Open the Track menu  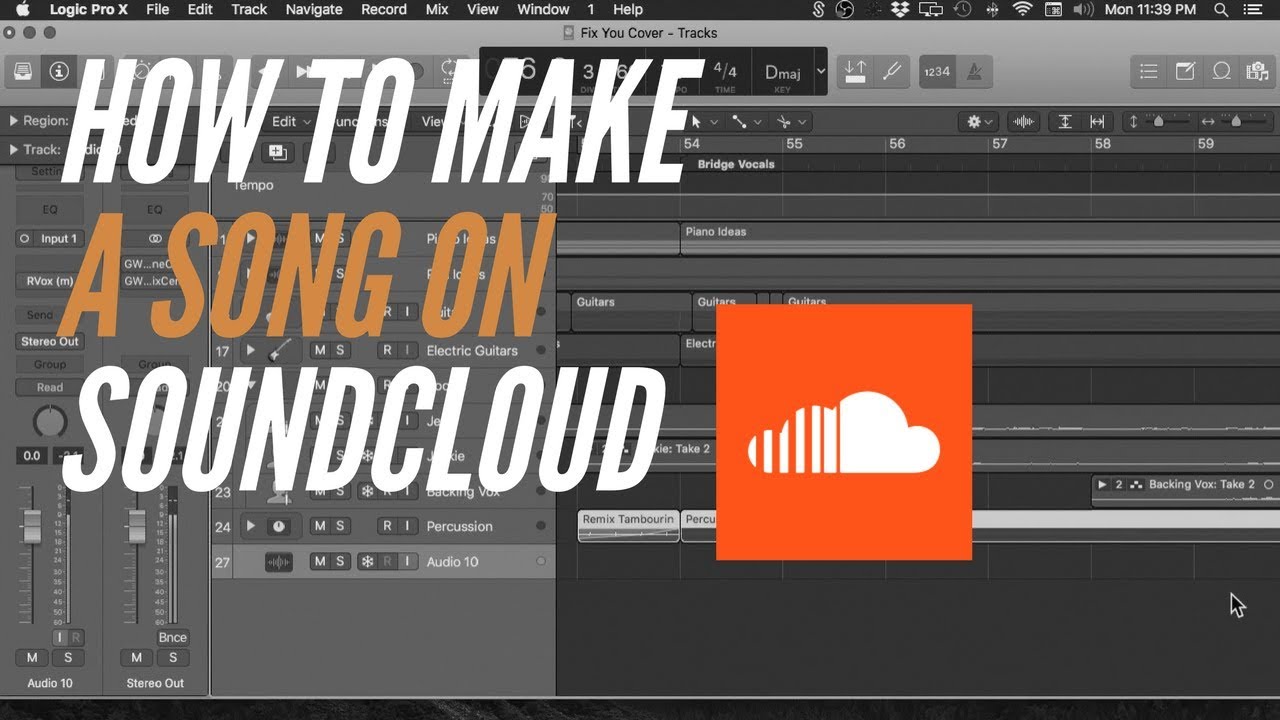[248, 9]
